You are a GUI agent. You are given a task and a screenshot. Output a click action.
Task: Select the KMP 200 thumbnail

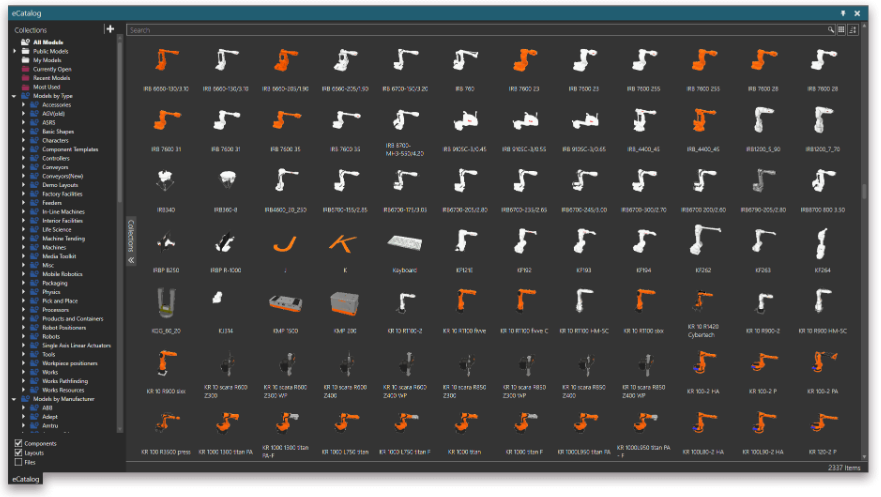(x=345, y=303)
